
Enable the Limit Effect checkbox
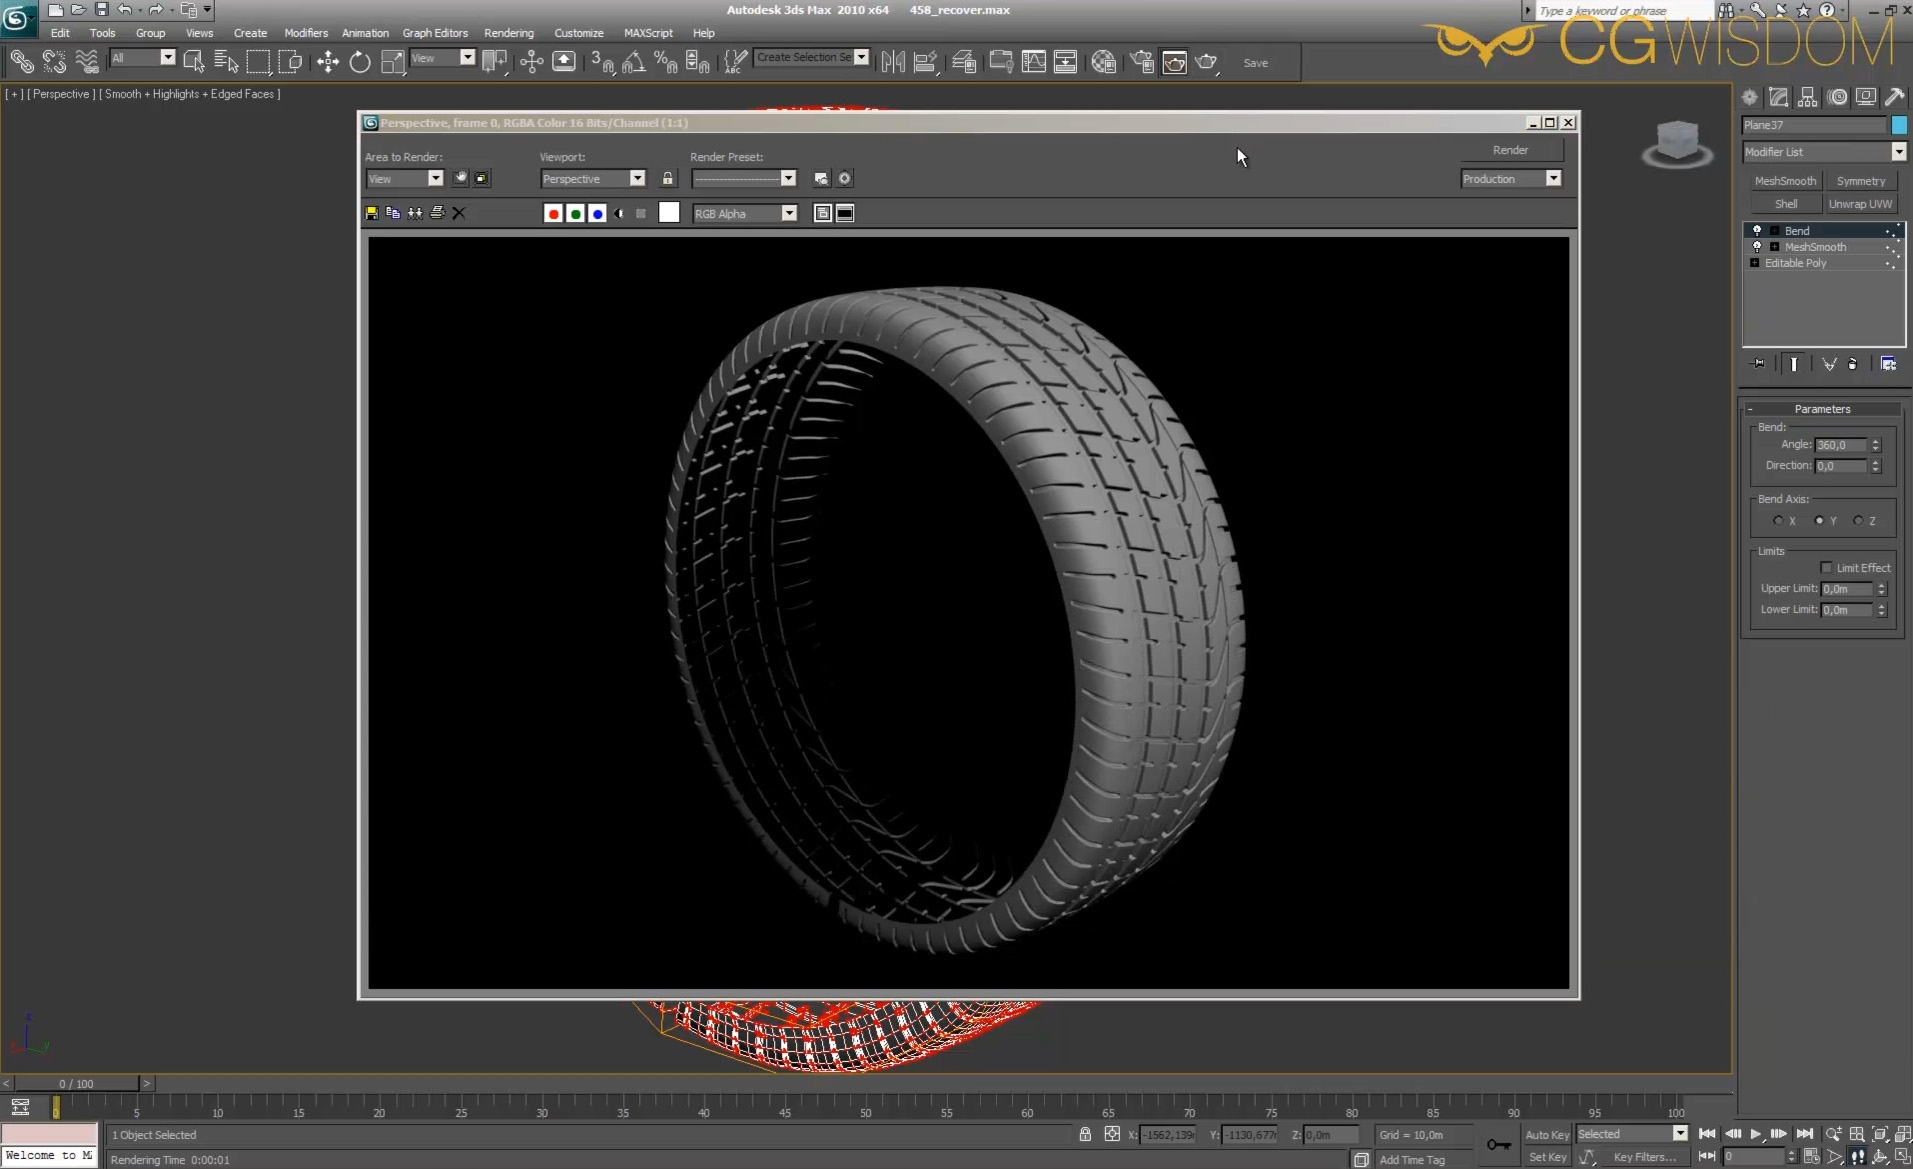[1826, 568]
